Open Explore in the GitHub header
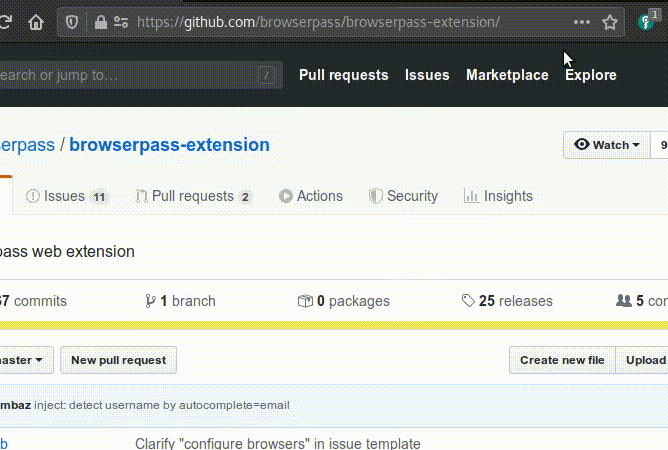The image size is (668, 450). [590, 75]
